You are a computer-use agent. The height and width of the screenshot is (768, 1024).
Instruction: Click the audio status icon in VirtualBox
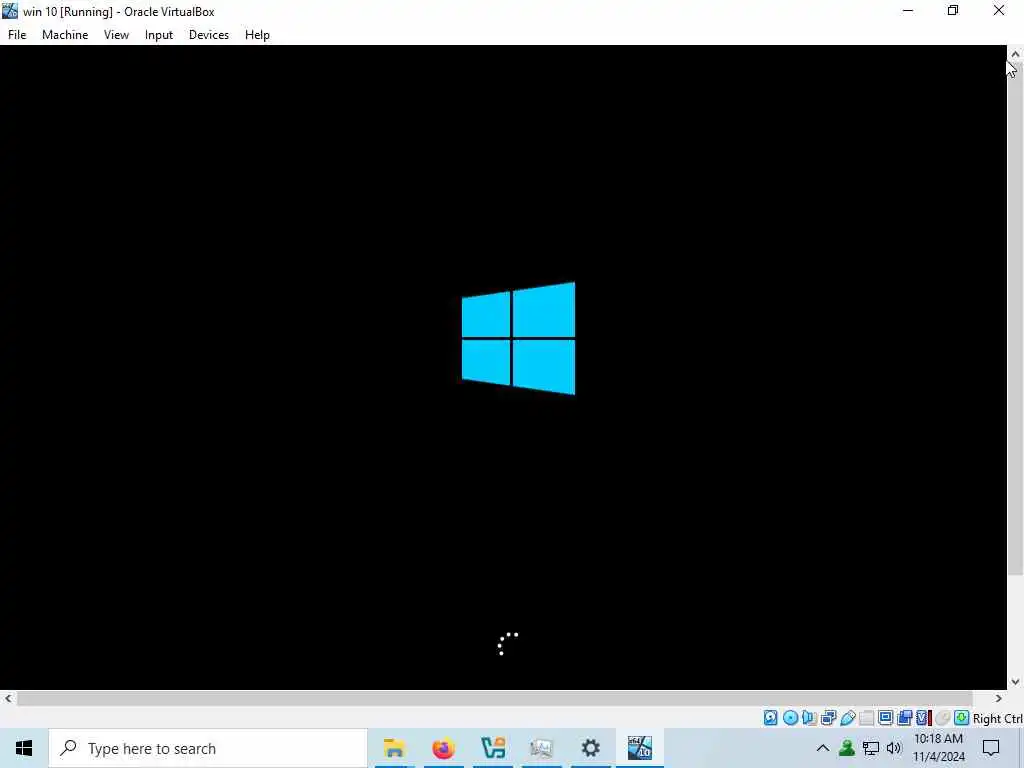809,718
